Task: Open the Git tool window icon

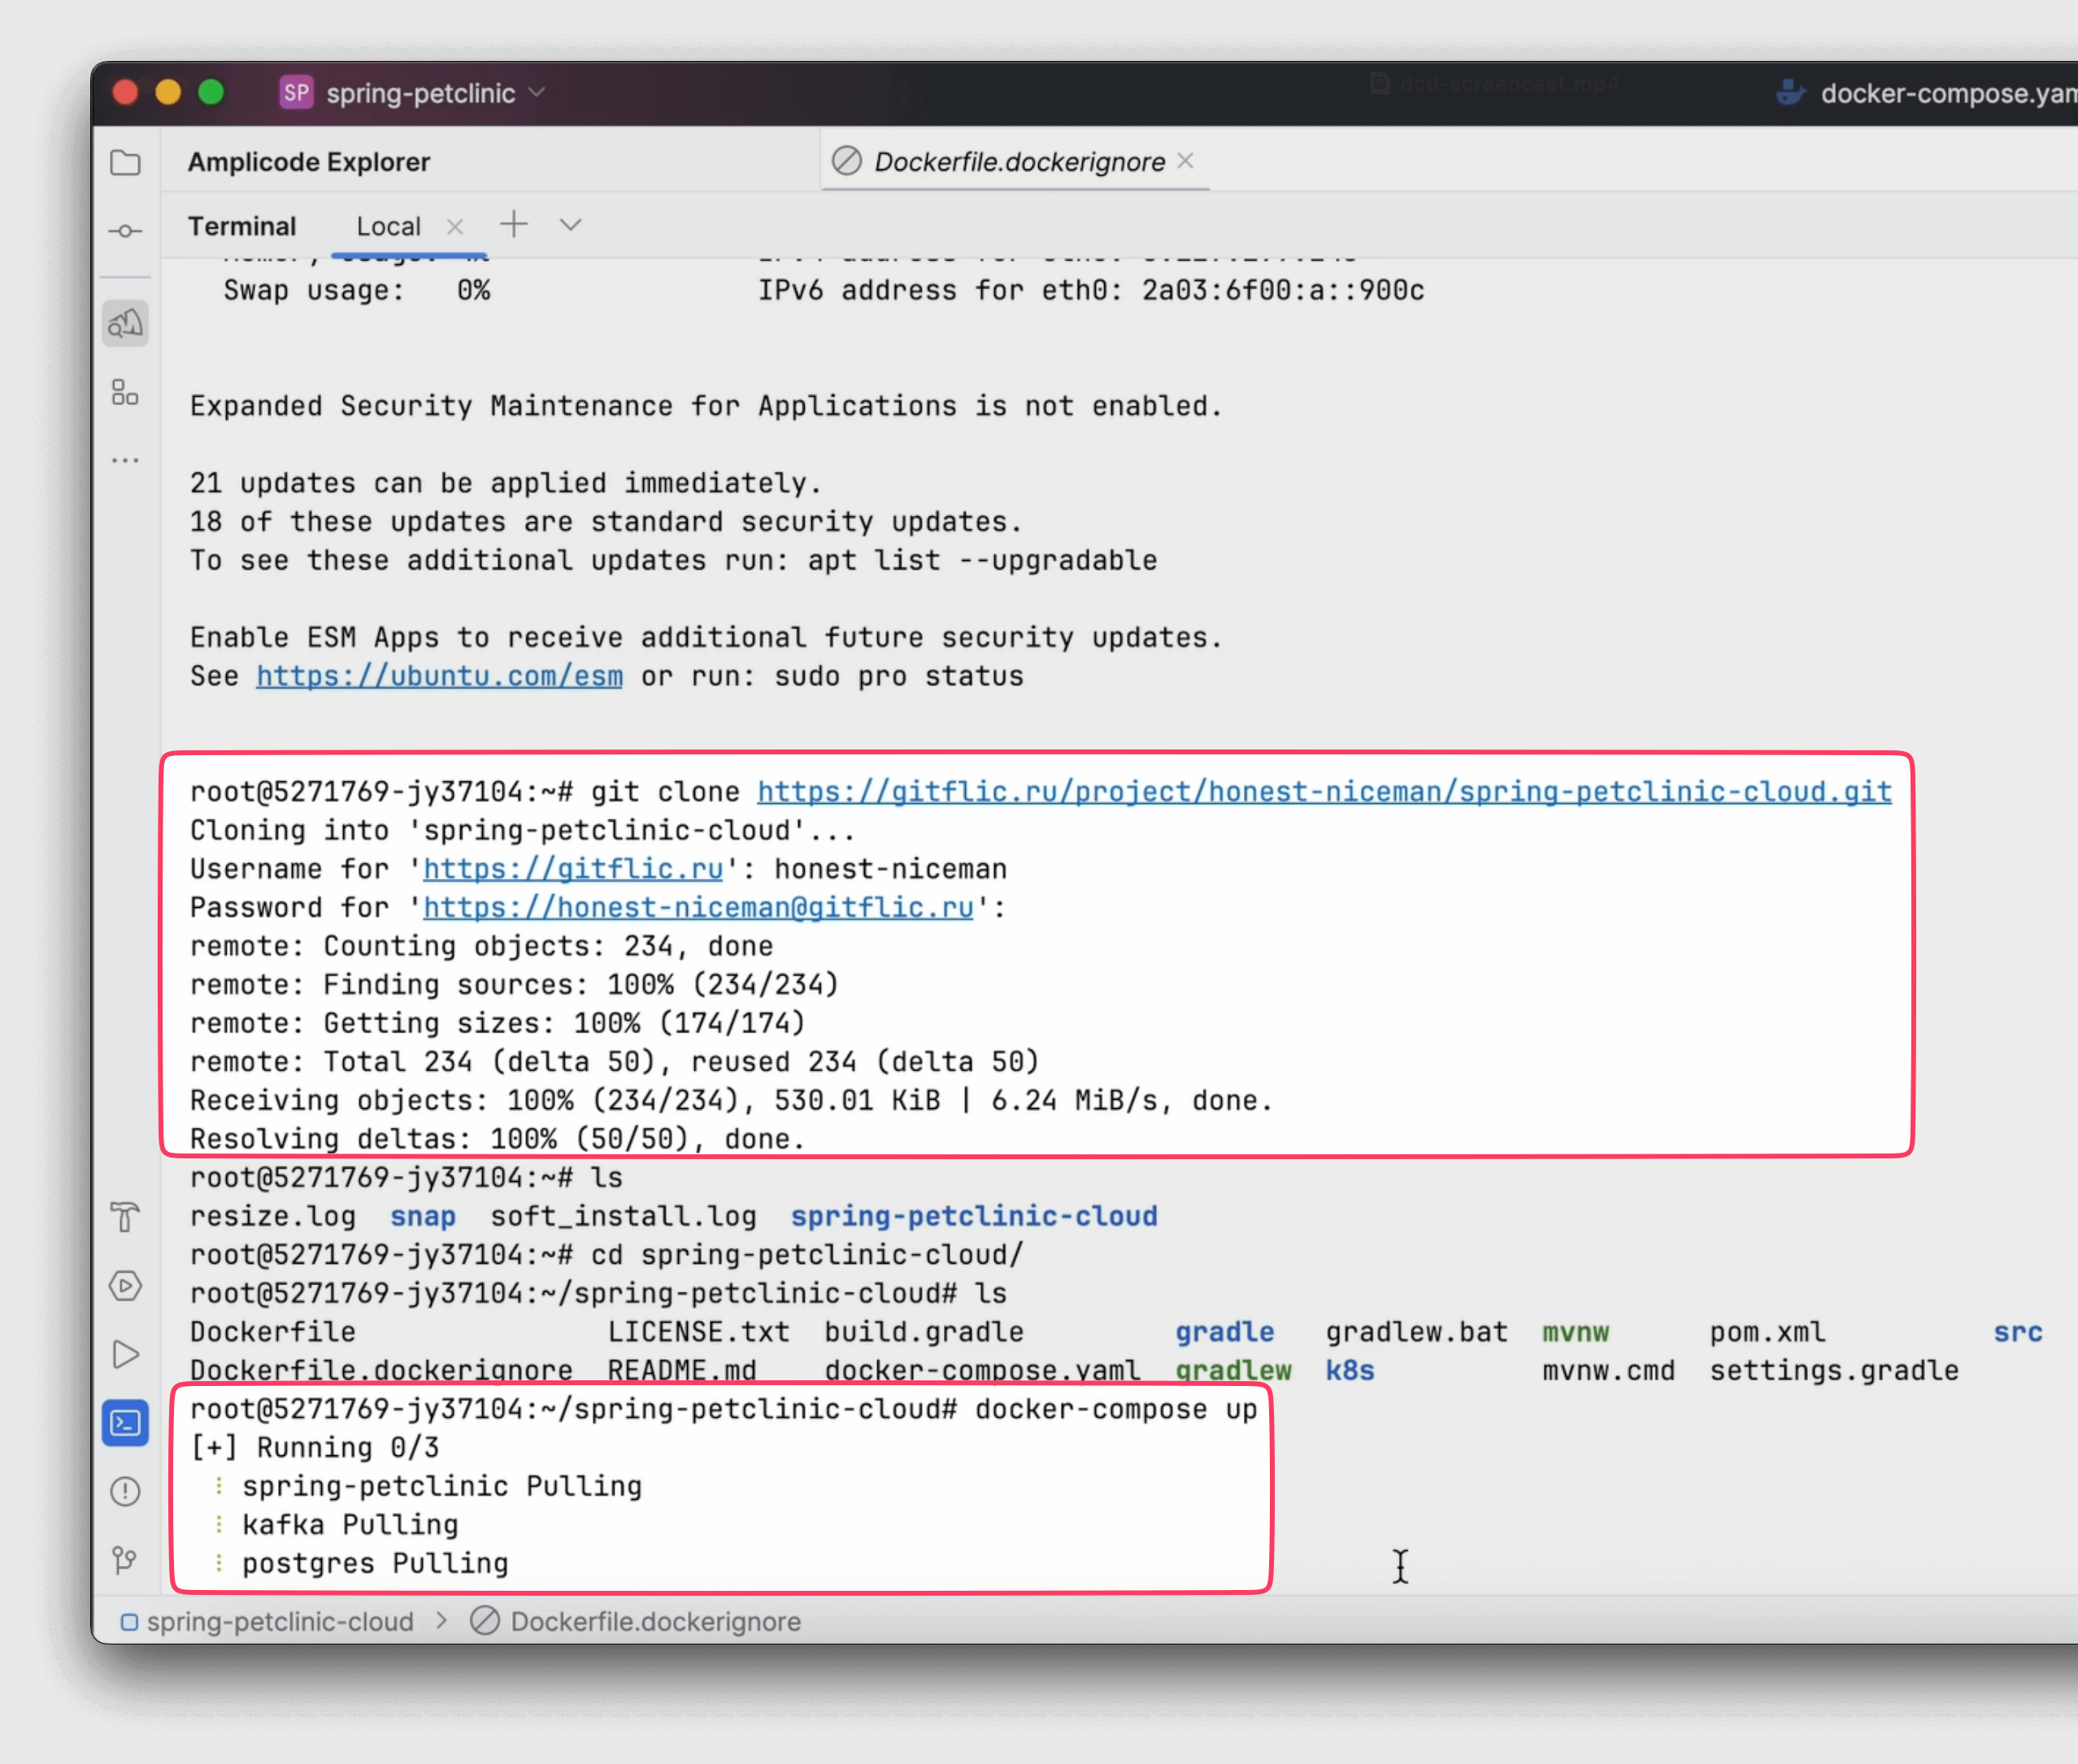Action: click(125, 1560)
